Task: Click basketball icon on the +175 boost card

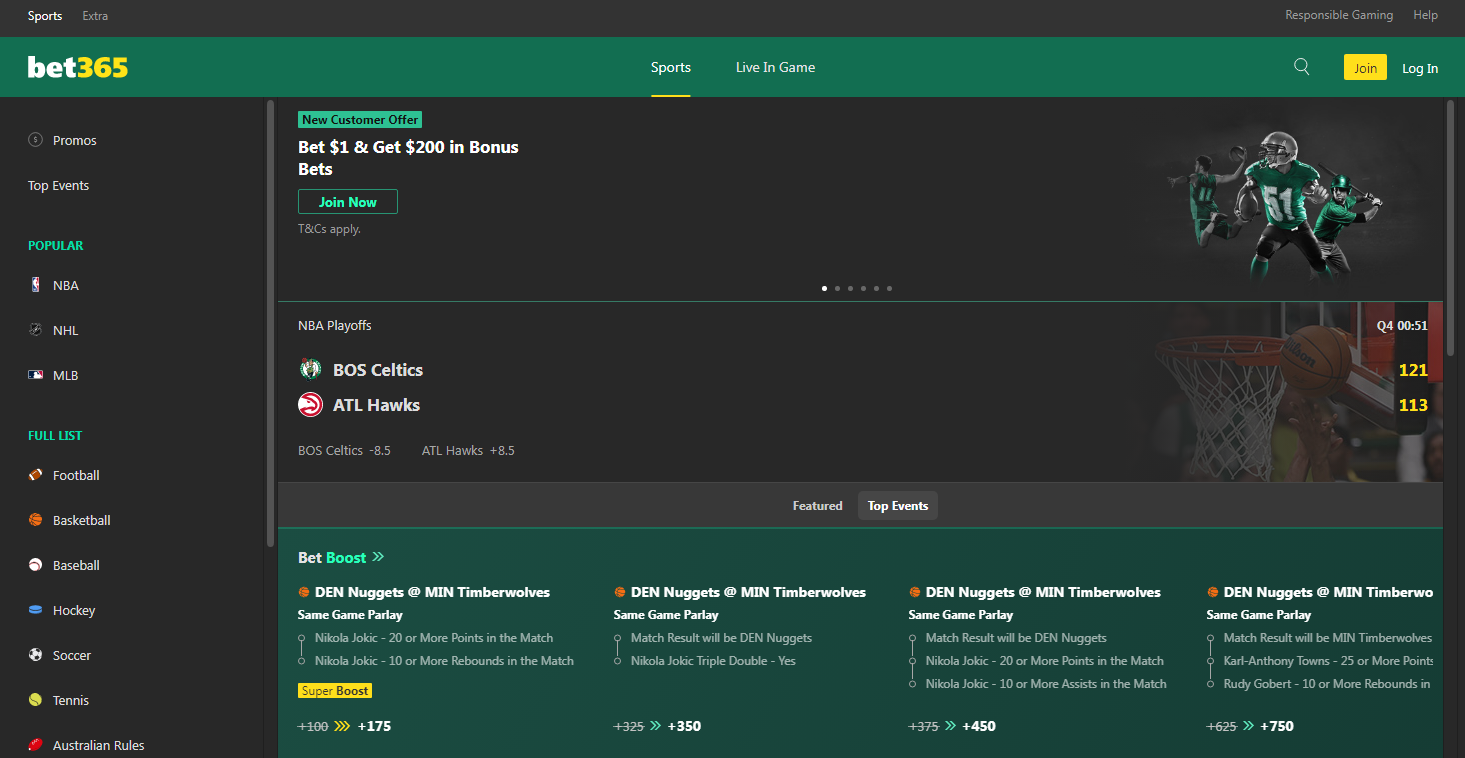Action: tap(304, 592)
